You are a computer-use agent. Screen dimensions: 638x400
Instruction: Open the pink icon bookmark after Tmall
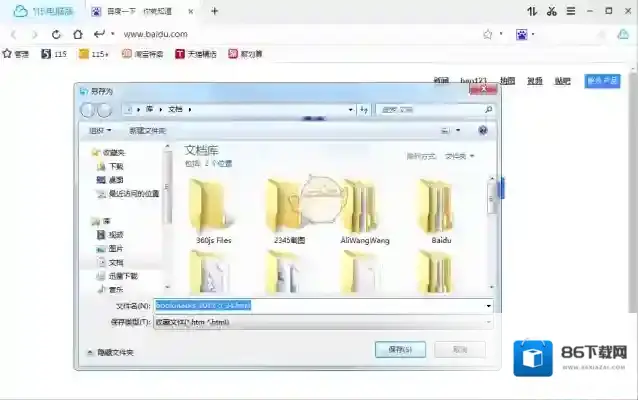(245, 54)
